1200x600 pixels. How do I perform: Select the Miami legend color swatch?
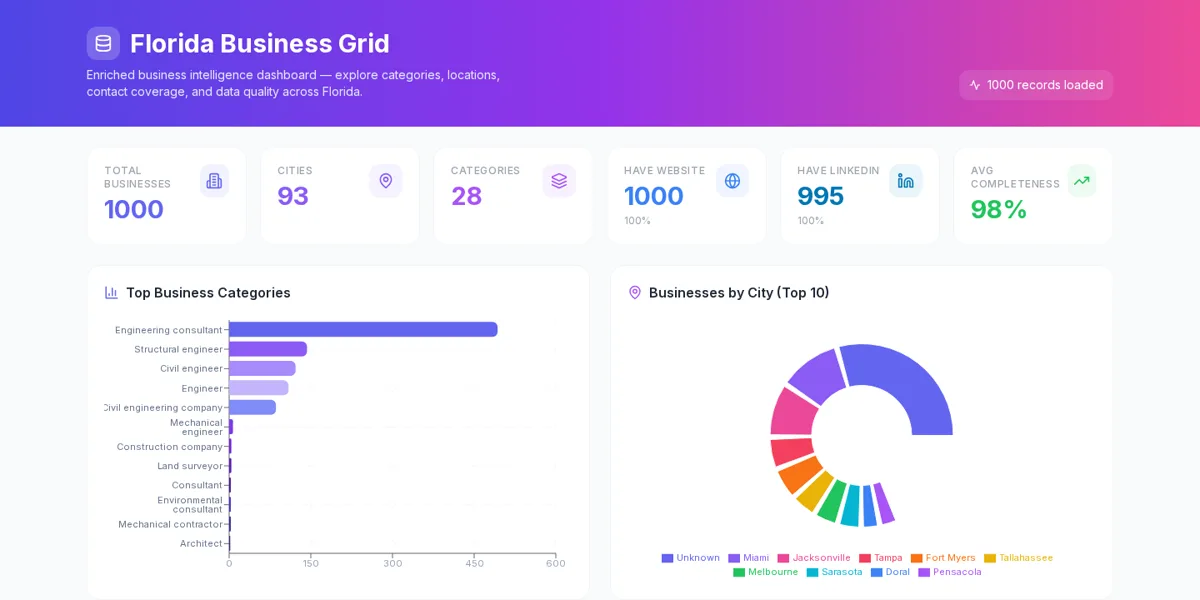tap(734, 558)
